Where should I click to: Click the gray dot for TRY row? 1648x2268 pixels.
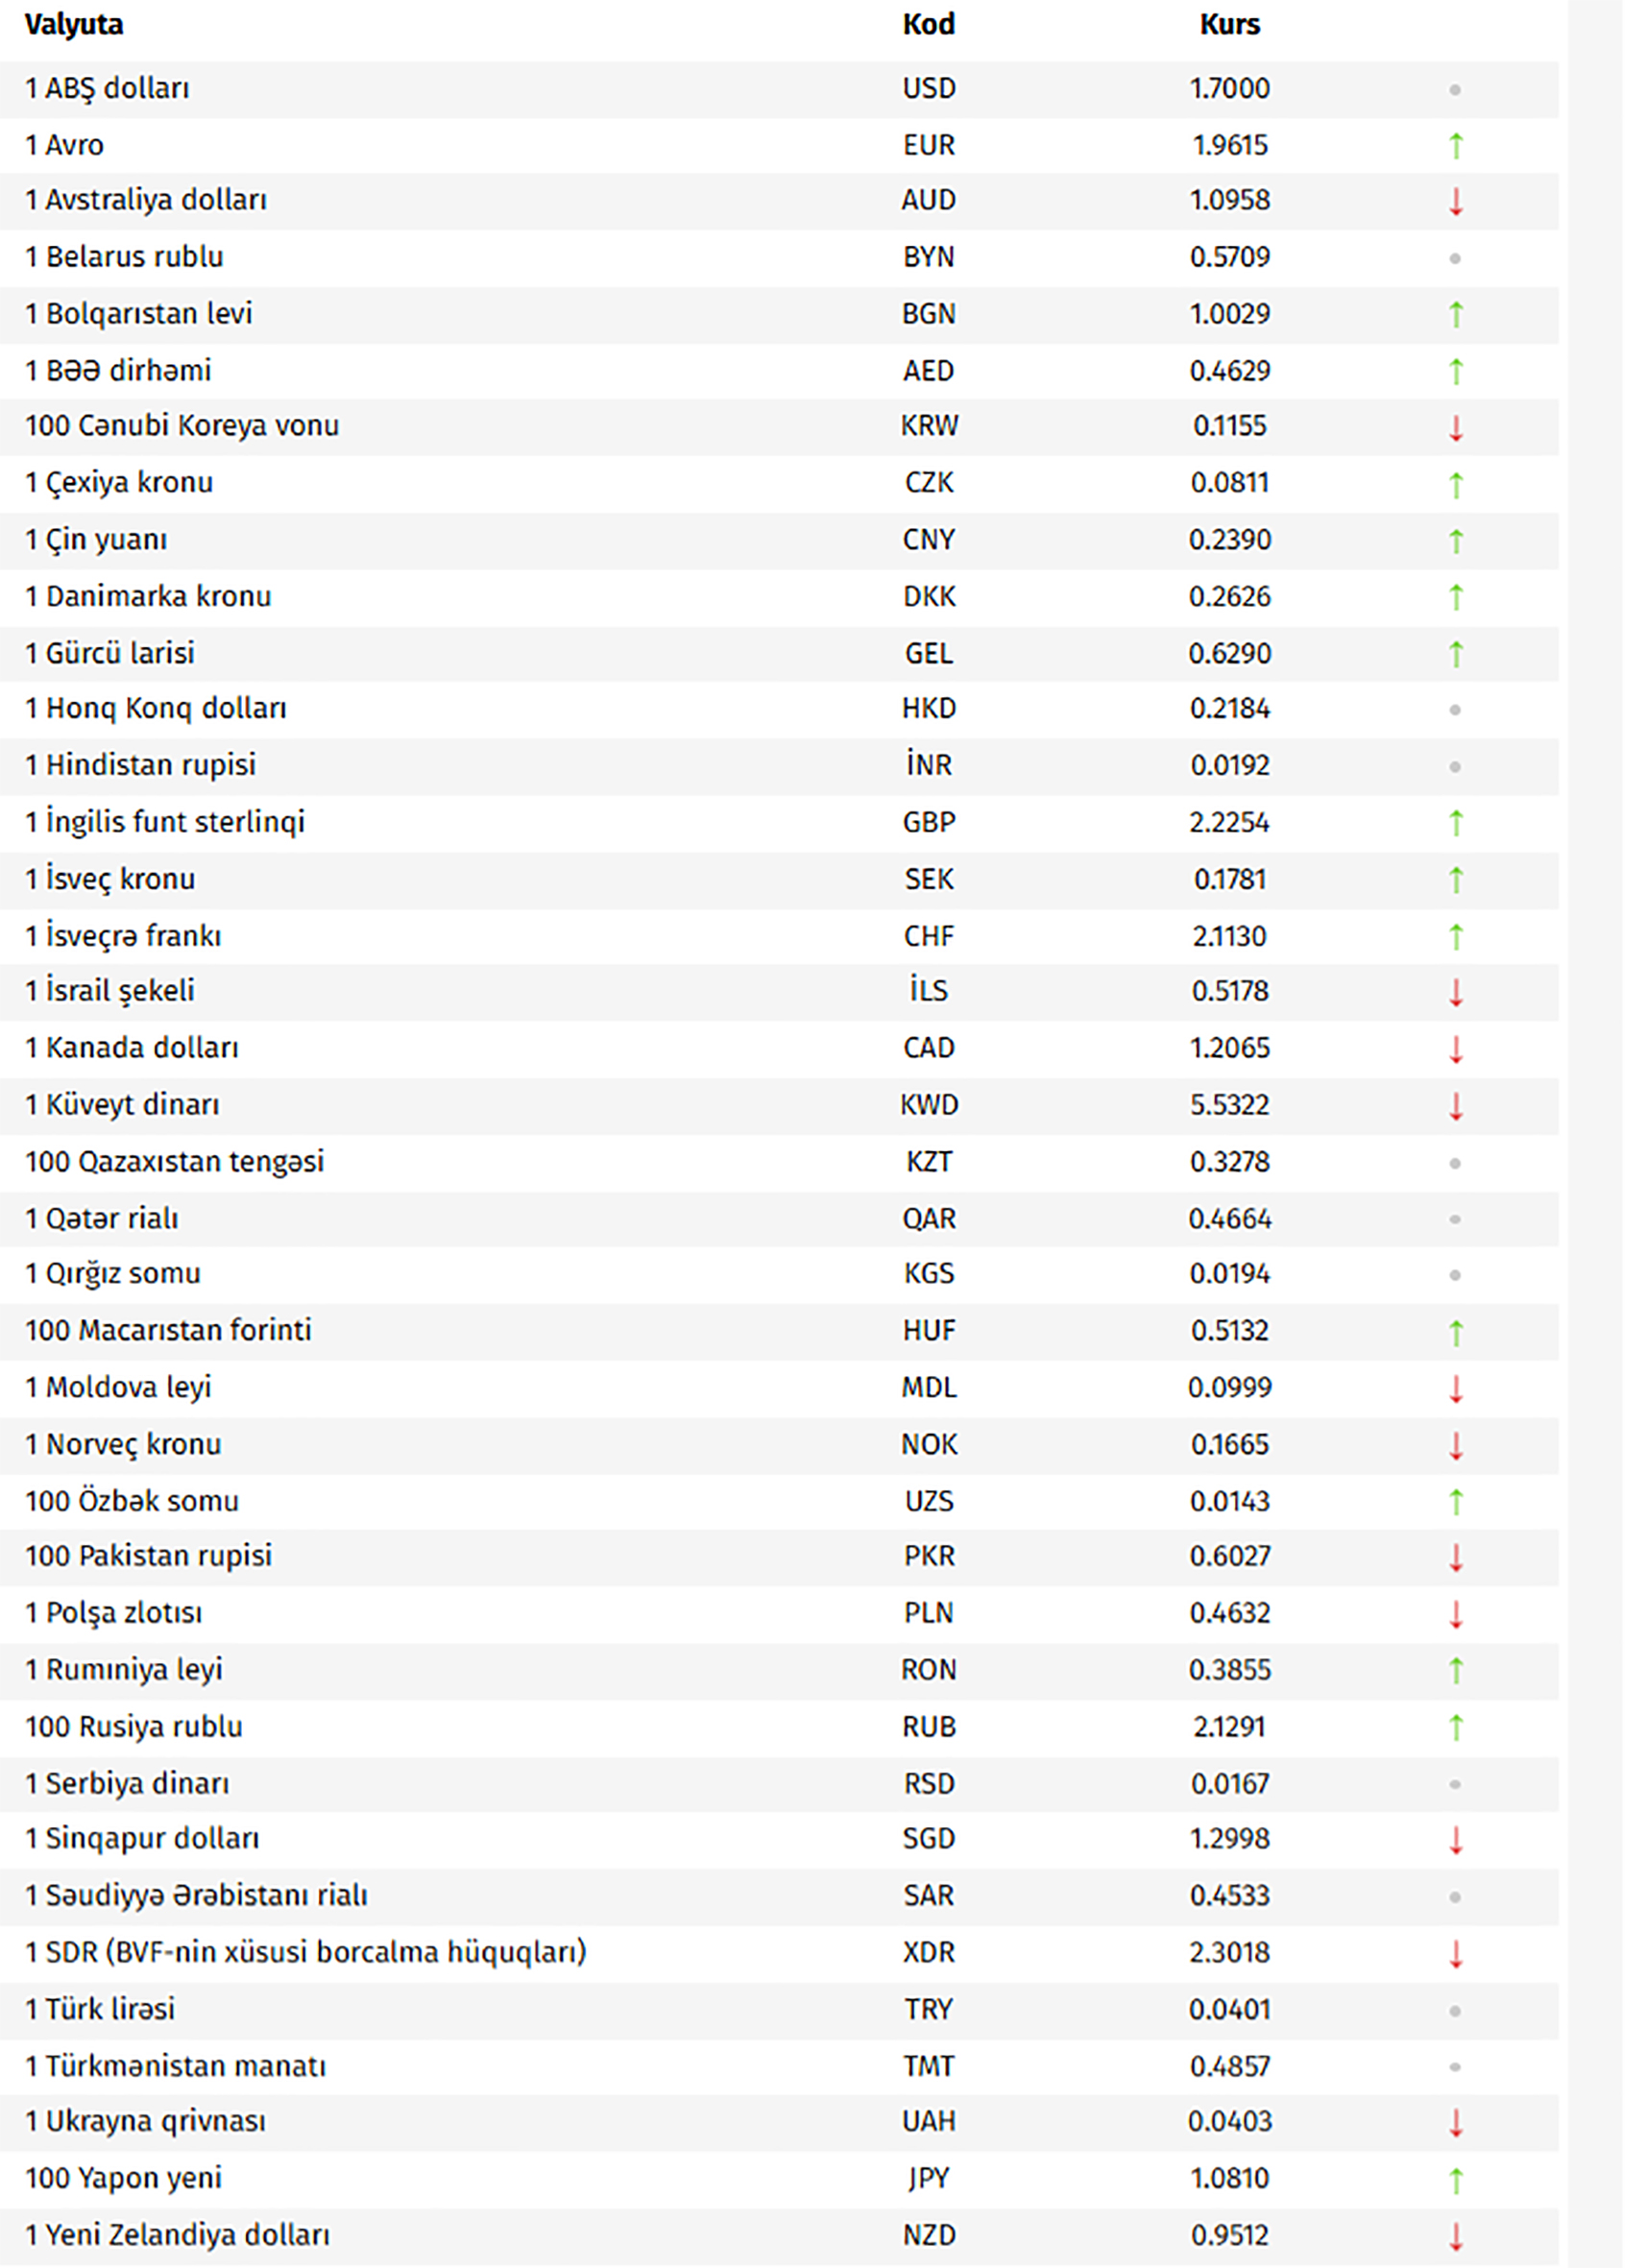pyautogui.click(x=1455, y=2011)
